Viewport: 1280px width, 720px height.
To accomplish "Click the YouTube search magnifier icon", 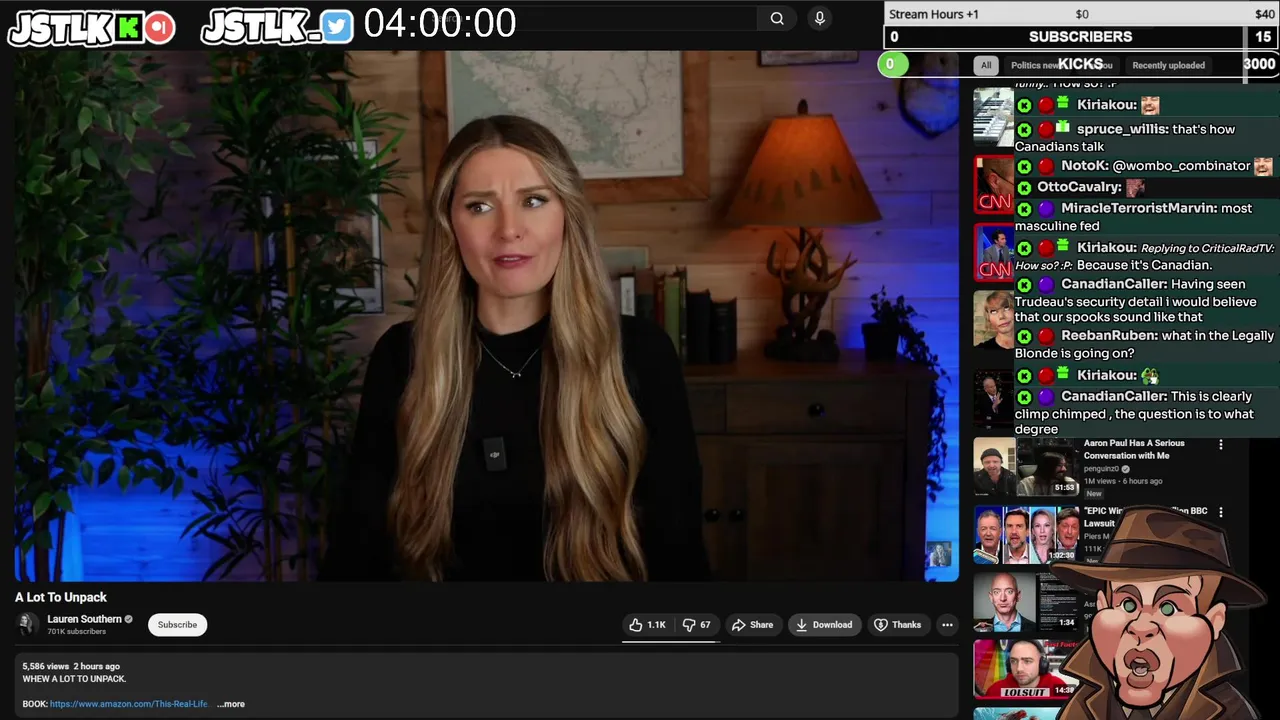I will tap(777, 18).
